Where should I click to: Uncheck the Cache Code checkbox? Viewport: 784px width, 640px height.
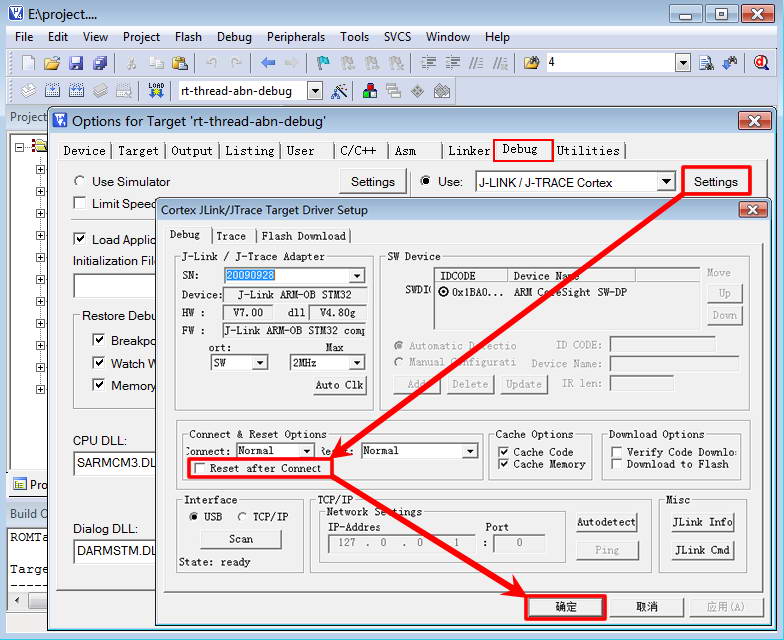point(504,452)
